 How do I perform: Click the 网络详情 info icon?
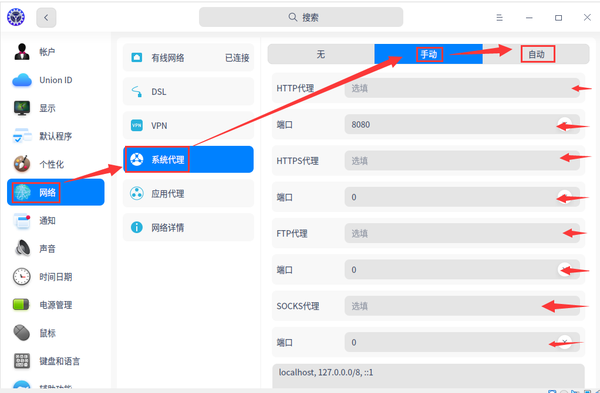tap(137, 227)
